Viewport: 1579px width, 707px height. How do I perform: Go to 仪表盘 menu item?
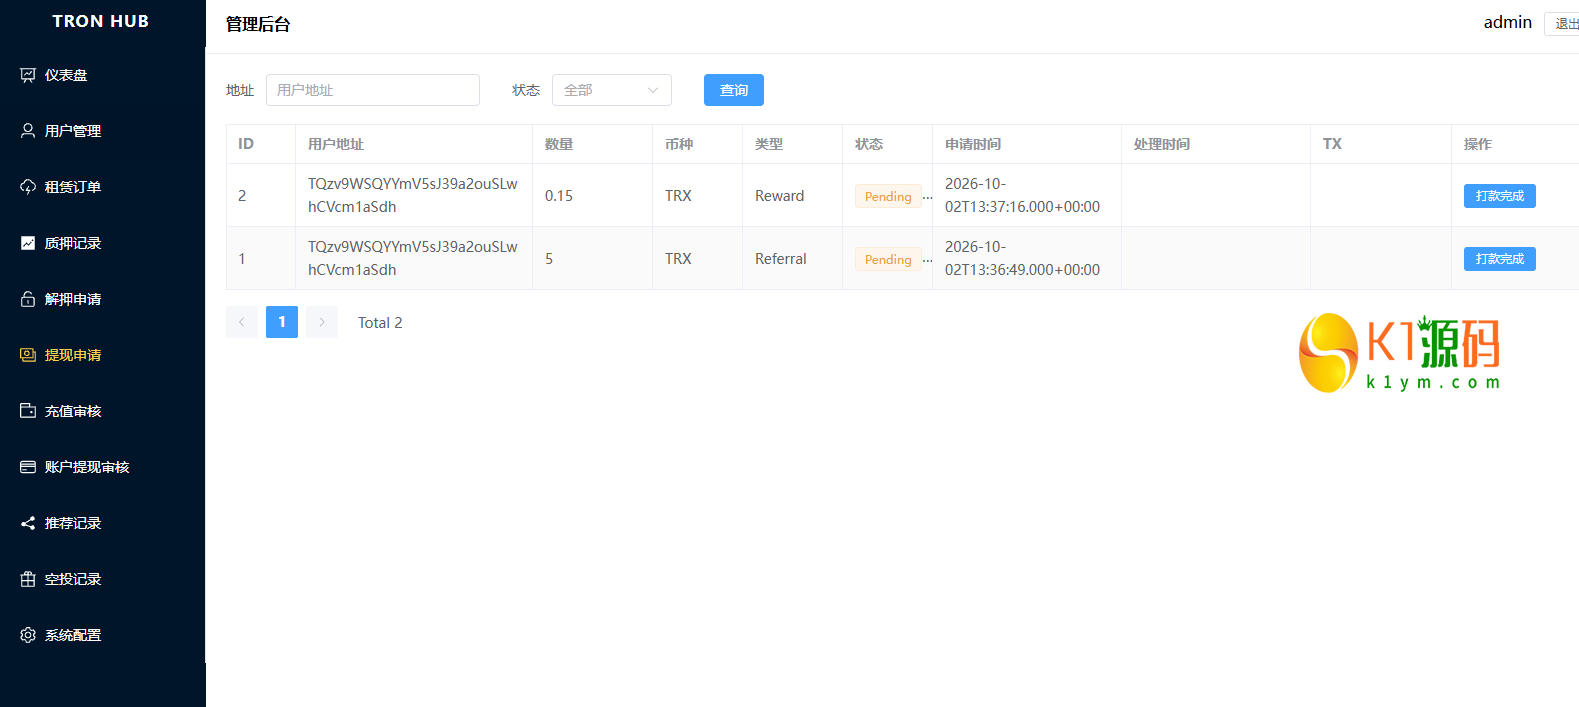(103, 75)
